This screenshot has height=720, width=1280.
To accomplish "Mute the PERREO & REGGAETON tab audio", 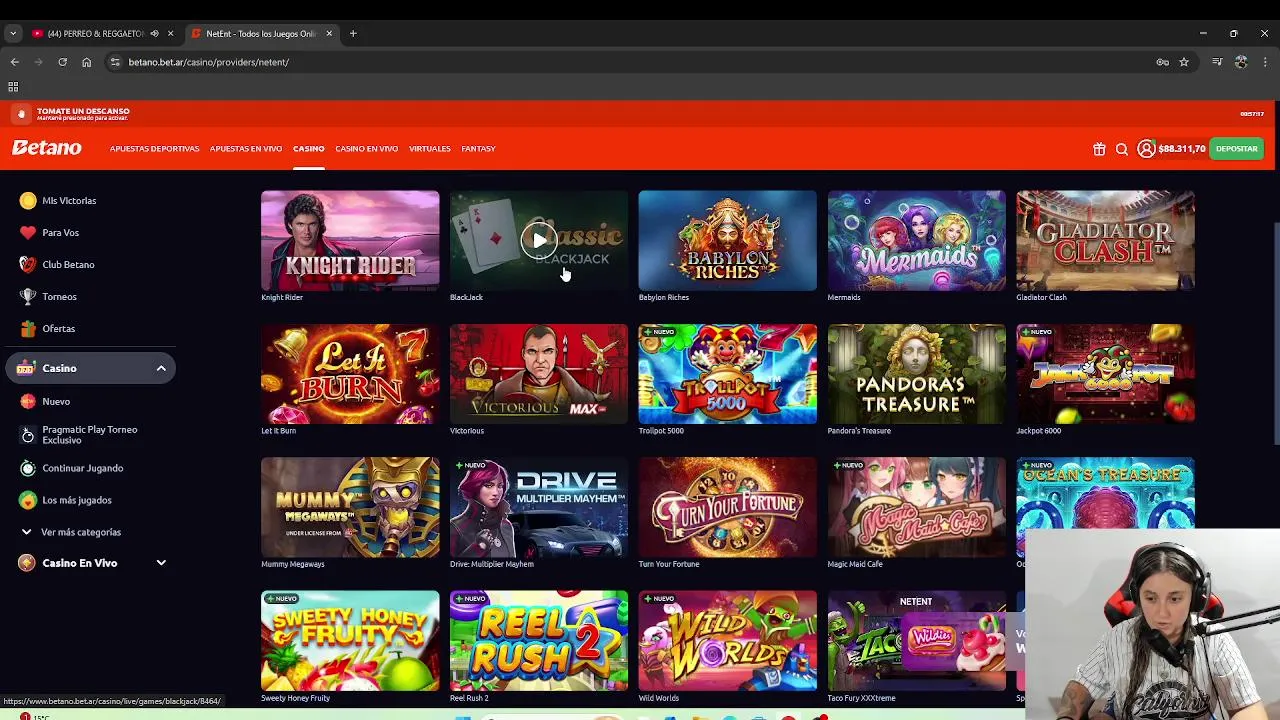I will 154,34.
